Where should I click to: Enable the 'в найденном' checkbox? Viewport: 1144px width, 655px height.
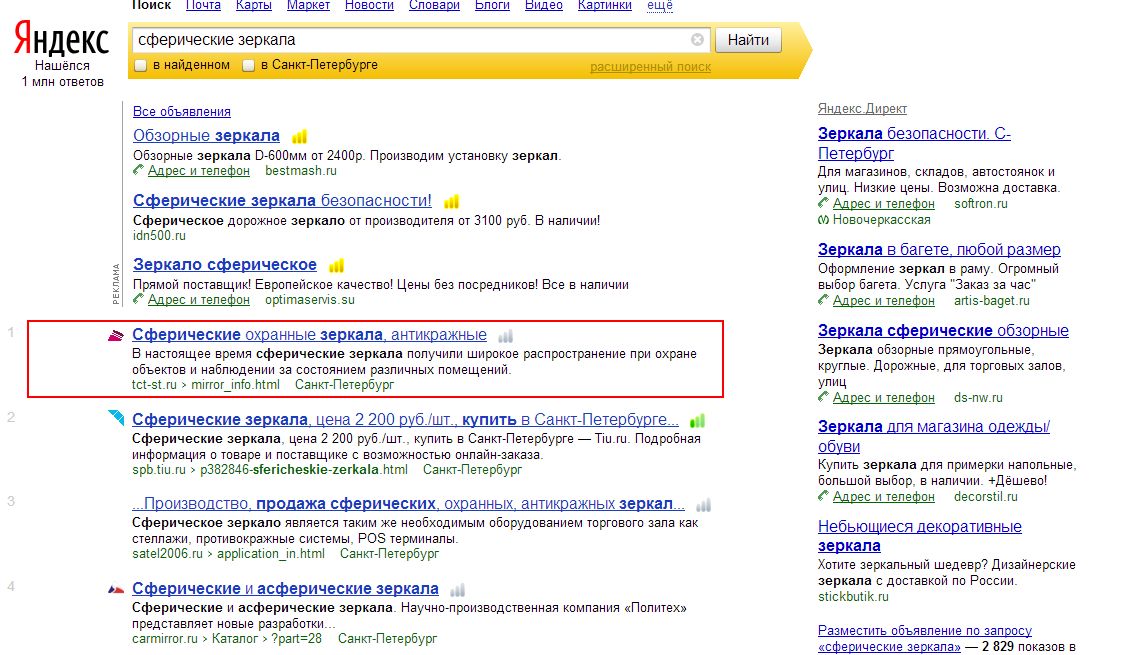pyautogui.click(x=141, y=66)
